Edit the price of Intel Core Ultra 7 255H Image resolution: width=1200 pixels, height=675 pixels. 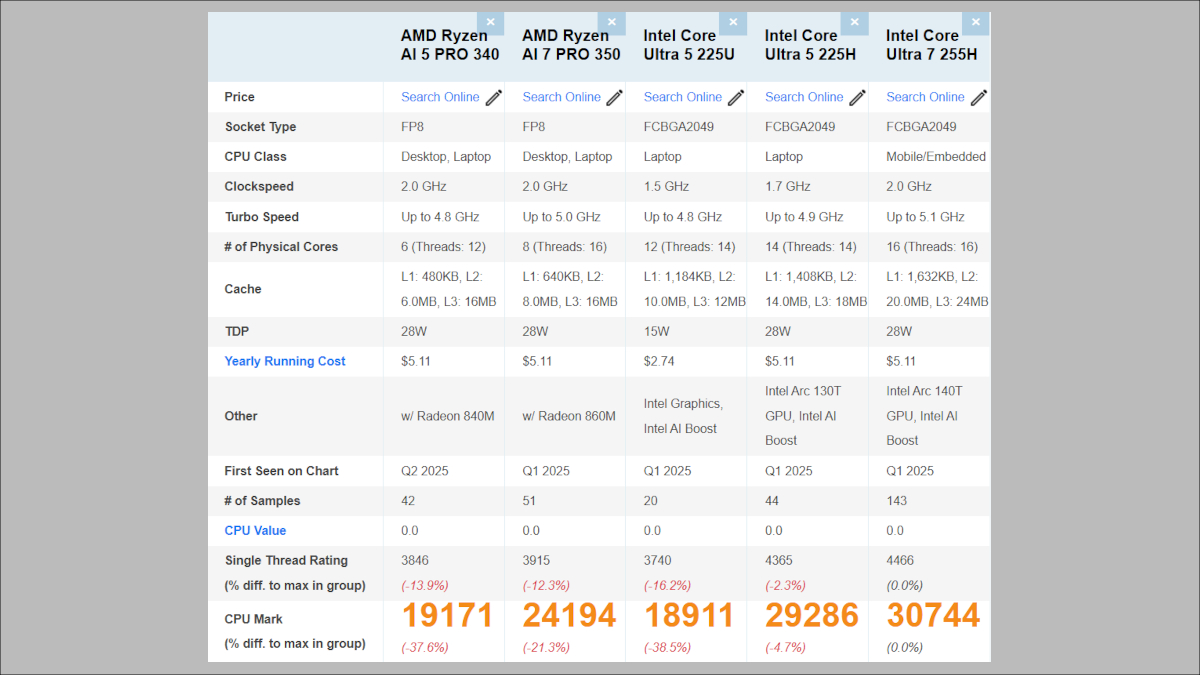[976, 97]
